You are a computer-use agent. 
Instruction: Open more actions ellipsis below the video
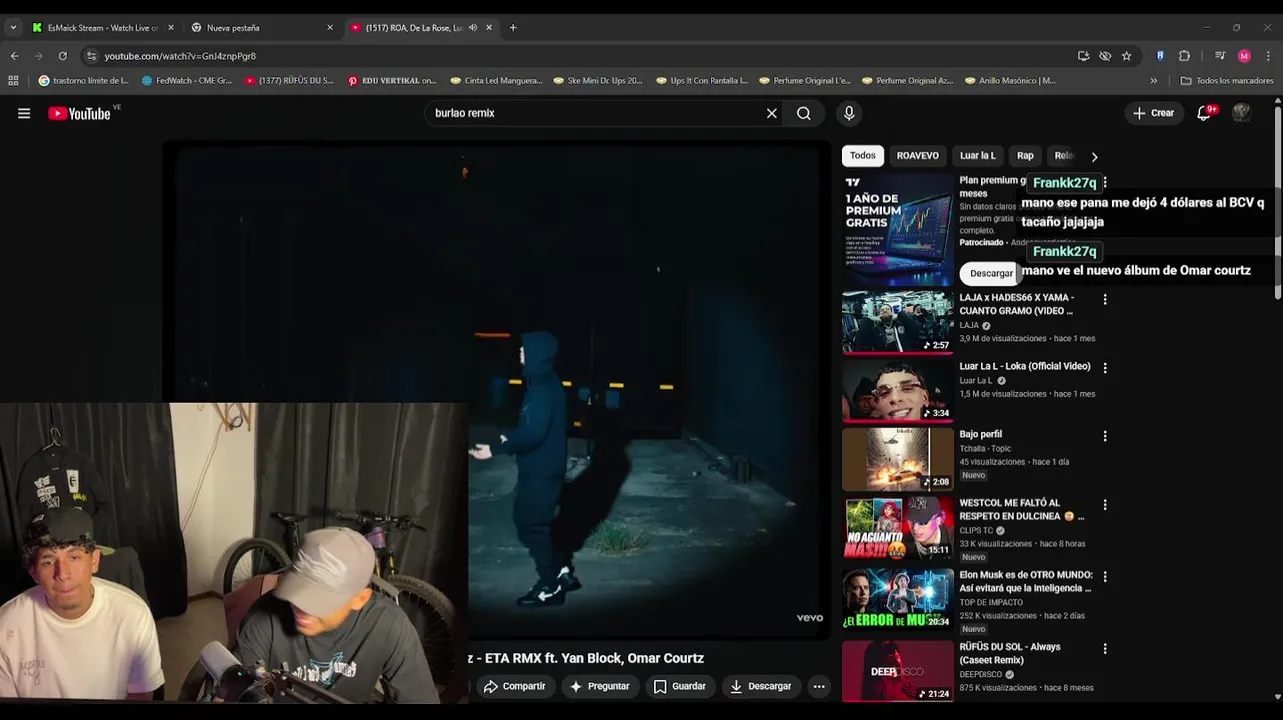coord(819,686)
